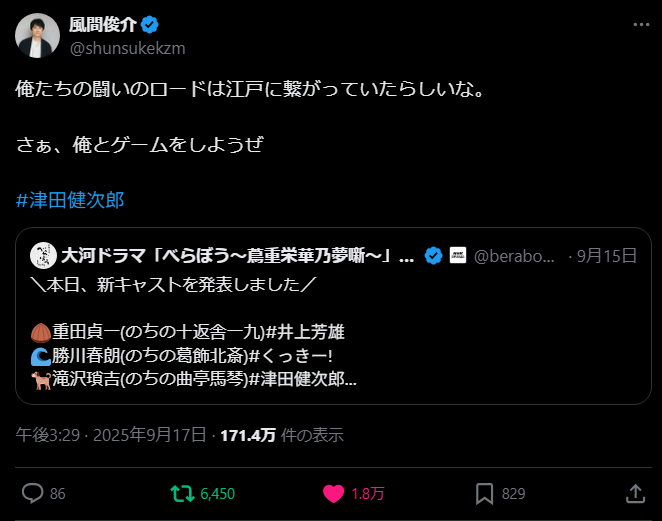
Task: Toggle the pink heart like icon
Action: click(x=334, y=494)
